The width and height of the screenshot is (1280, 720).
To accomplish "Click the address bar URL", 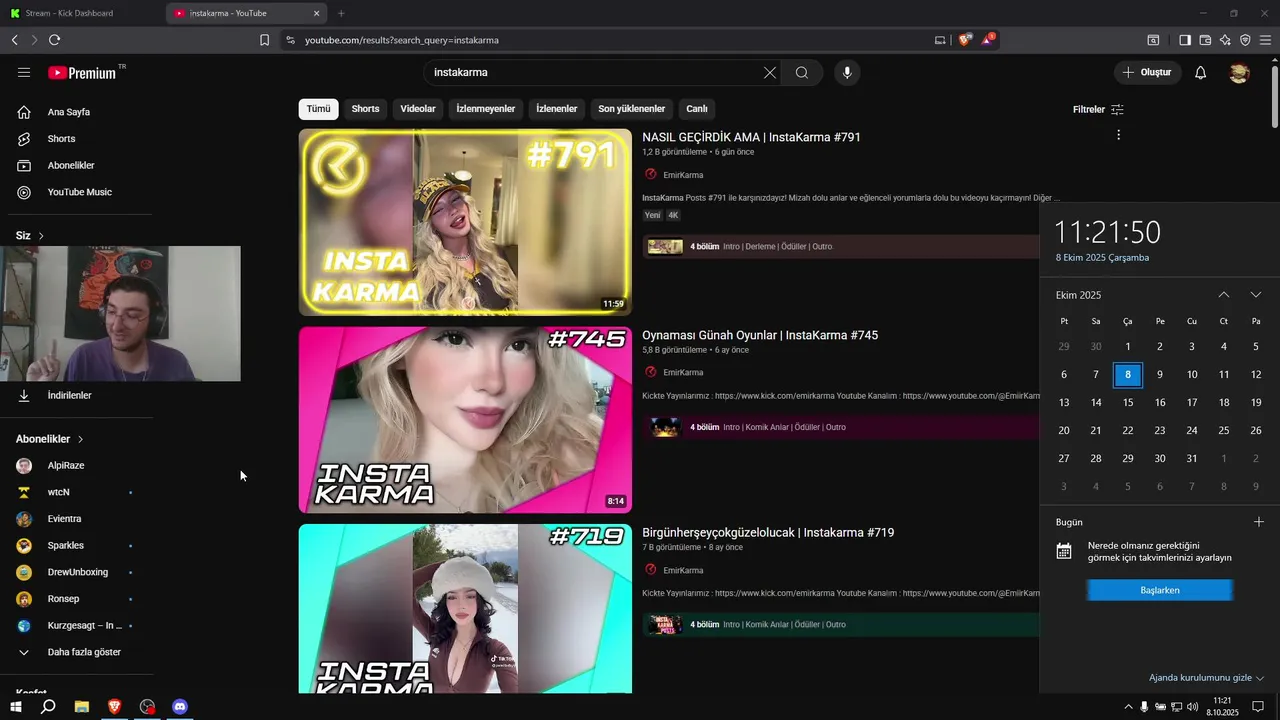I will pos(402,40).
